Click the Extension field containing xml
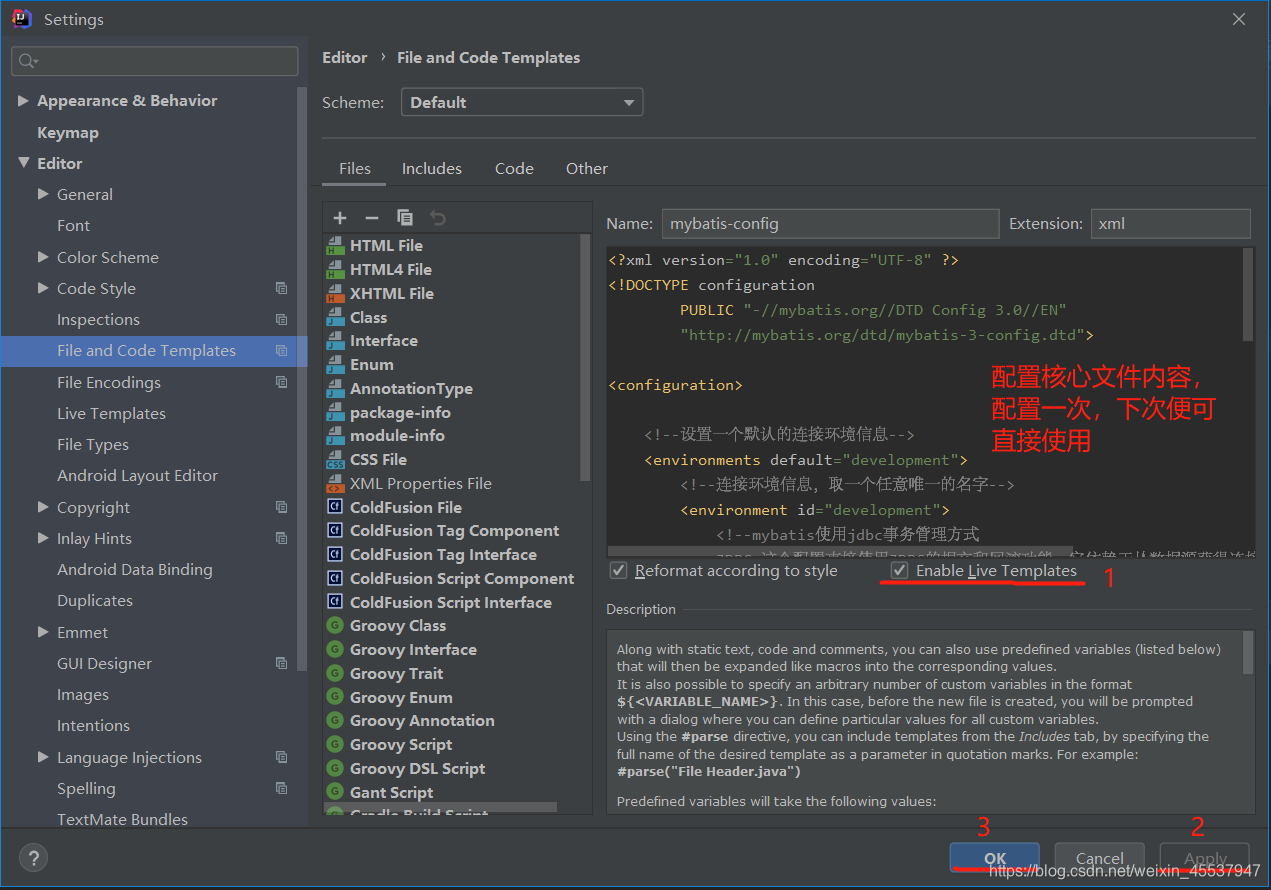1271x890 pixels. 1170,223
